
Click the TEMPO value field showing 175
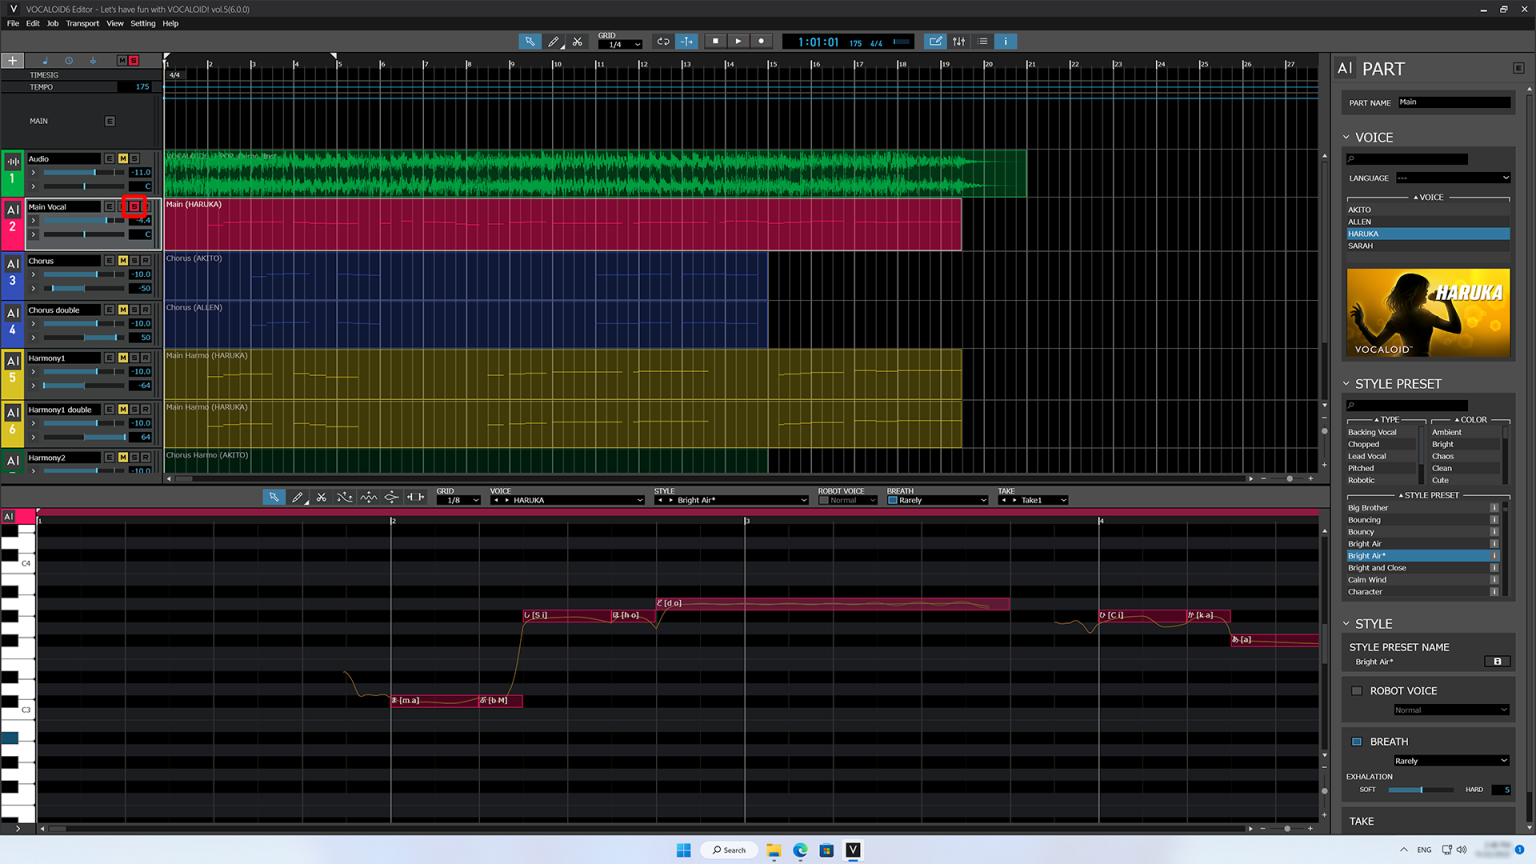(x=140, y=86)
